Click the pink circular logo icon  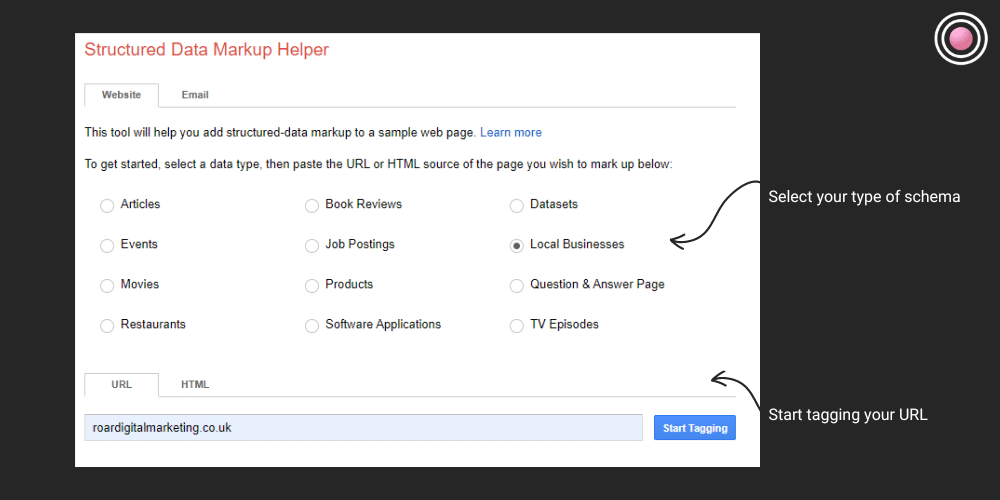[x=960, y=39]
